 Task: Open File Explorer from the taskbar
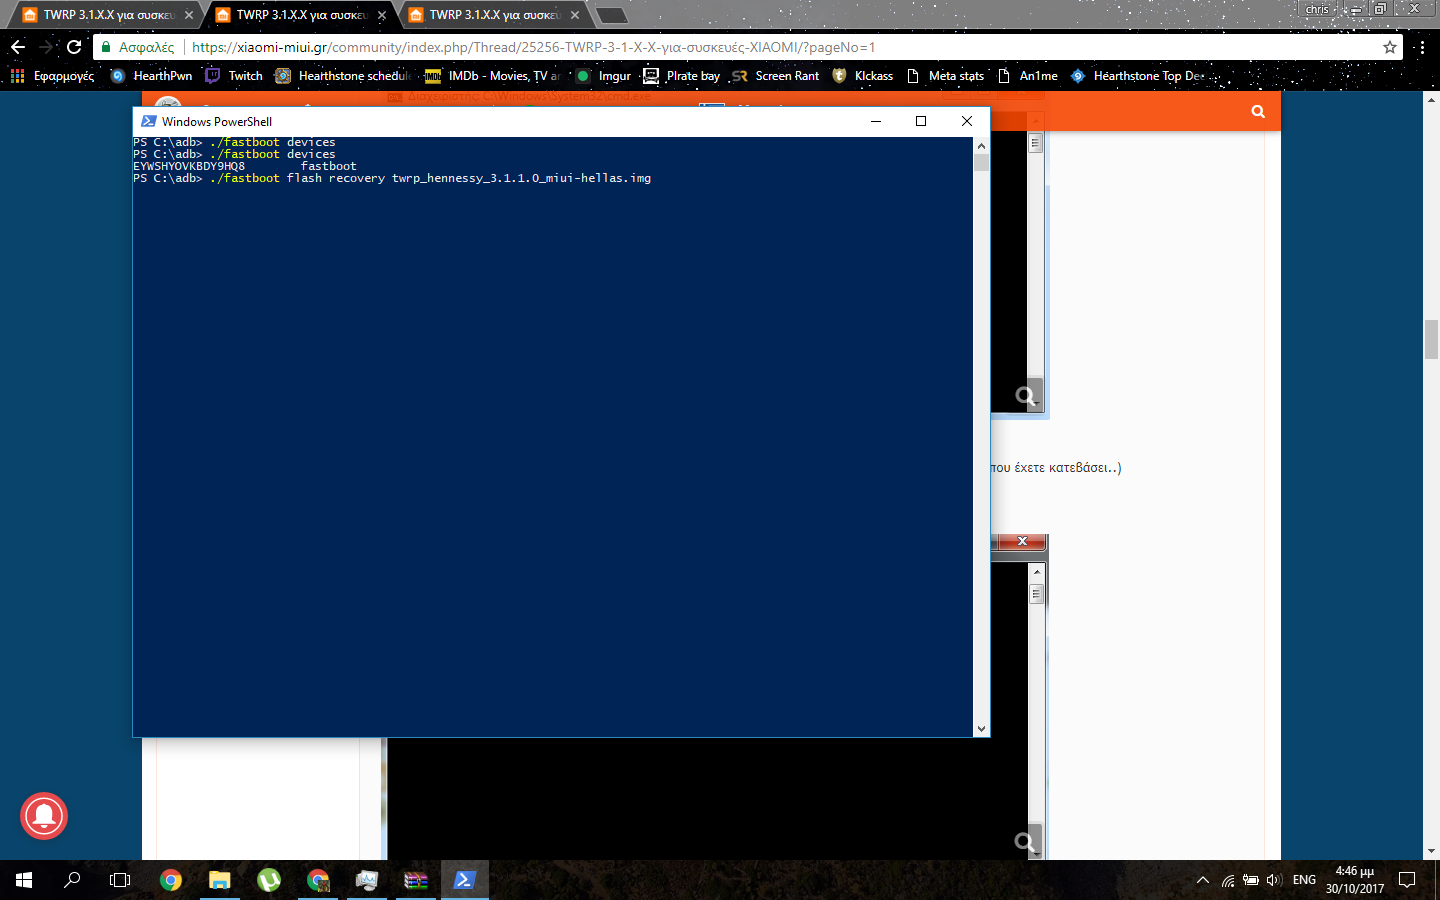click(x=220, y=880)
